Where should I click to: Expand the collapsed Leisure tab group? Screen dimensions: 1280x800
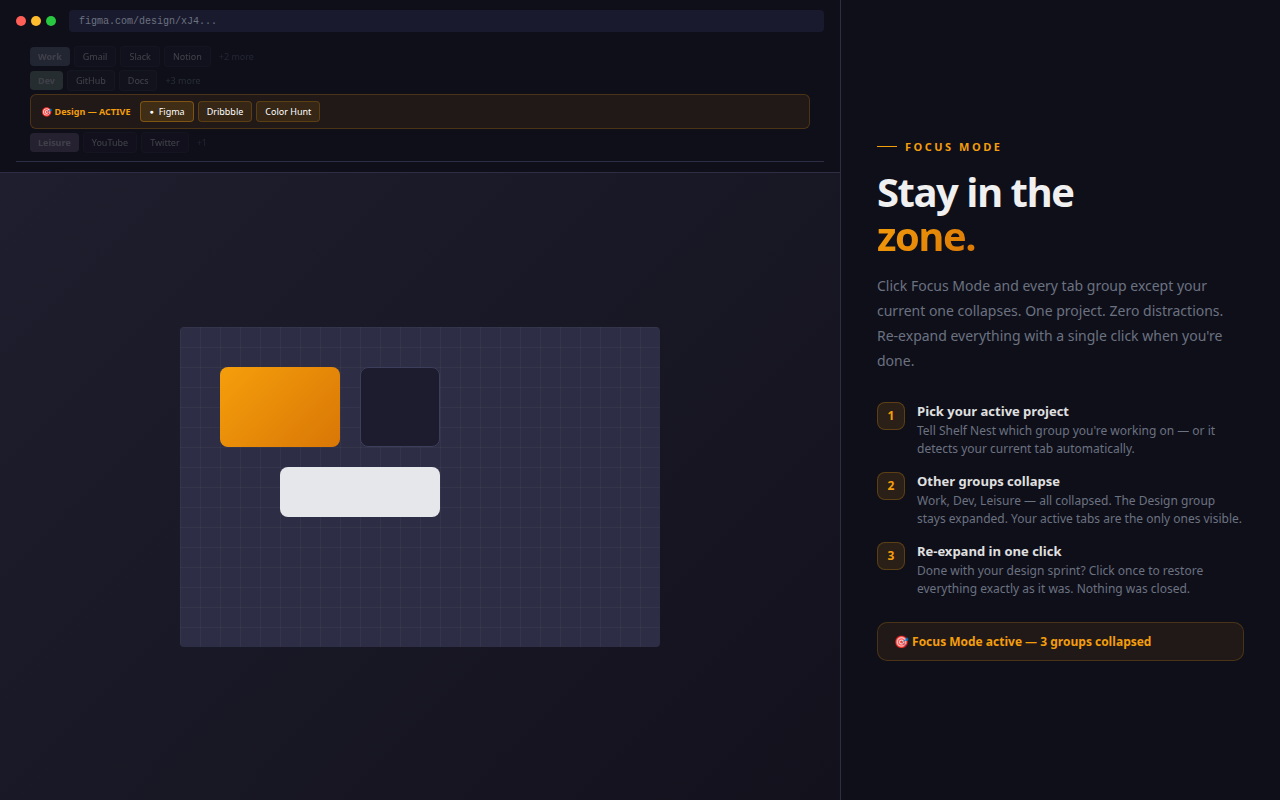54,143
